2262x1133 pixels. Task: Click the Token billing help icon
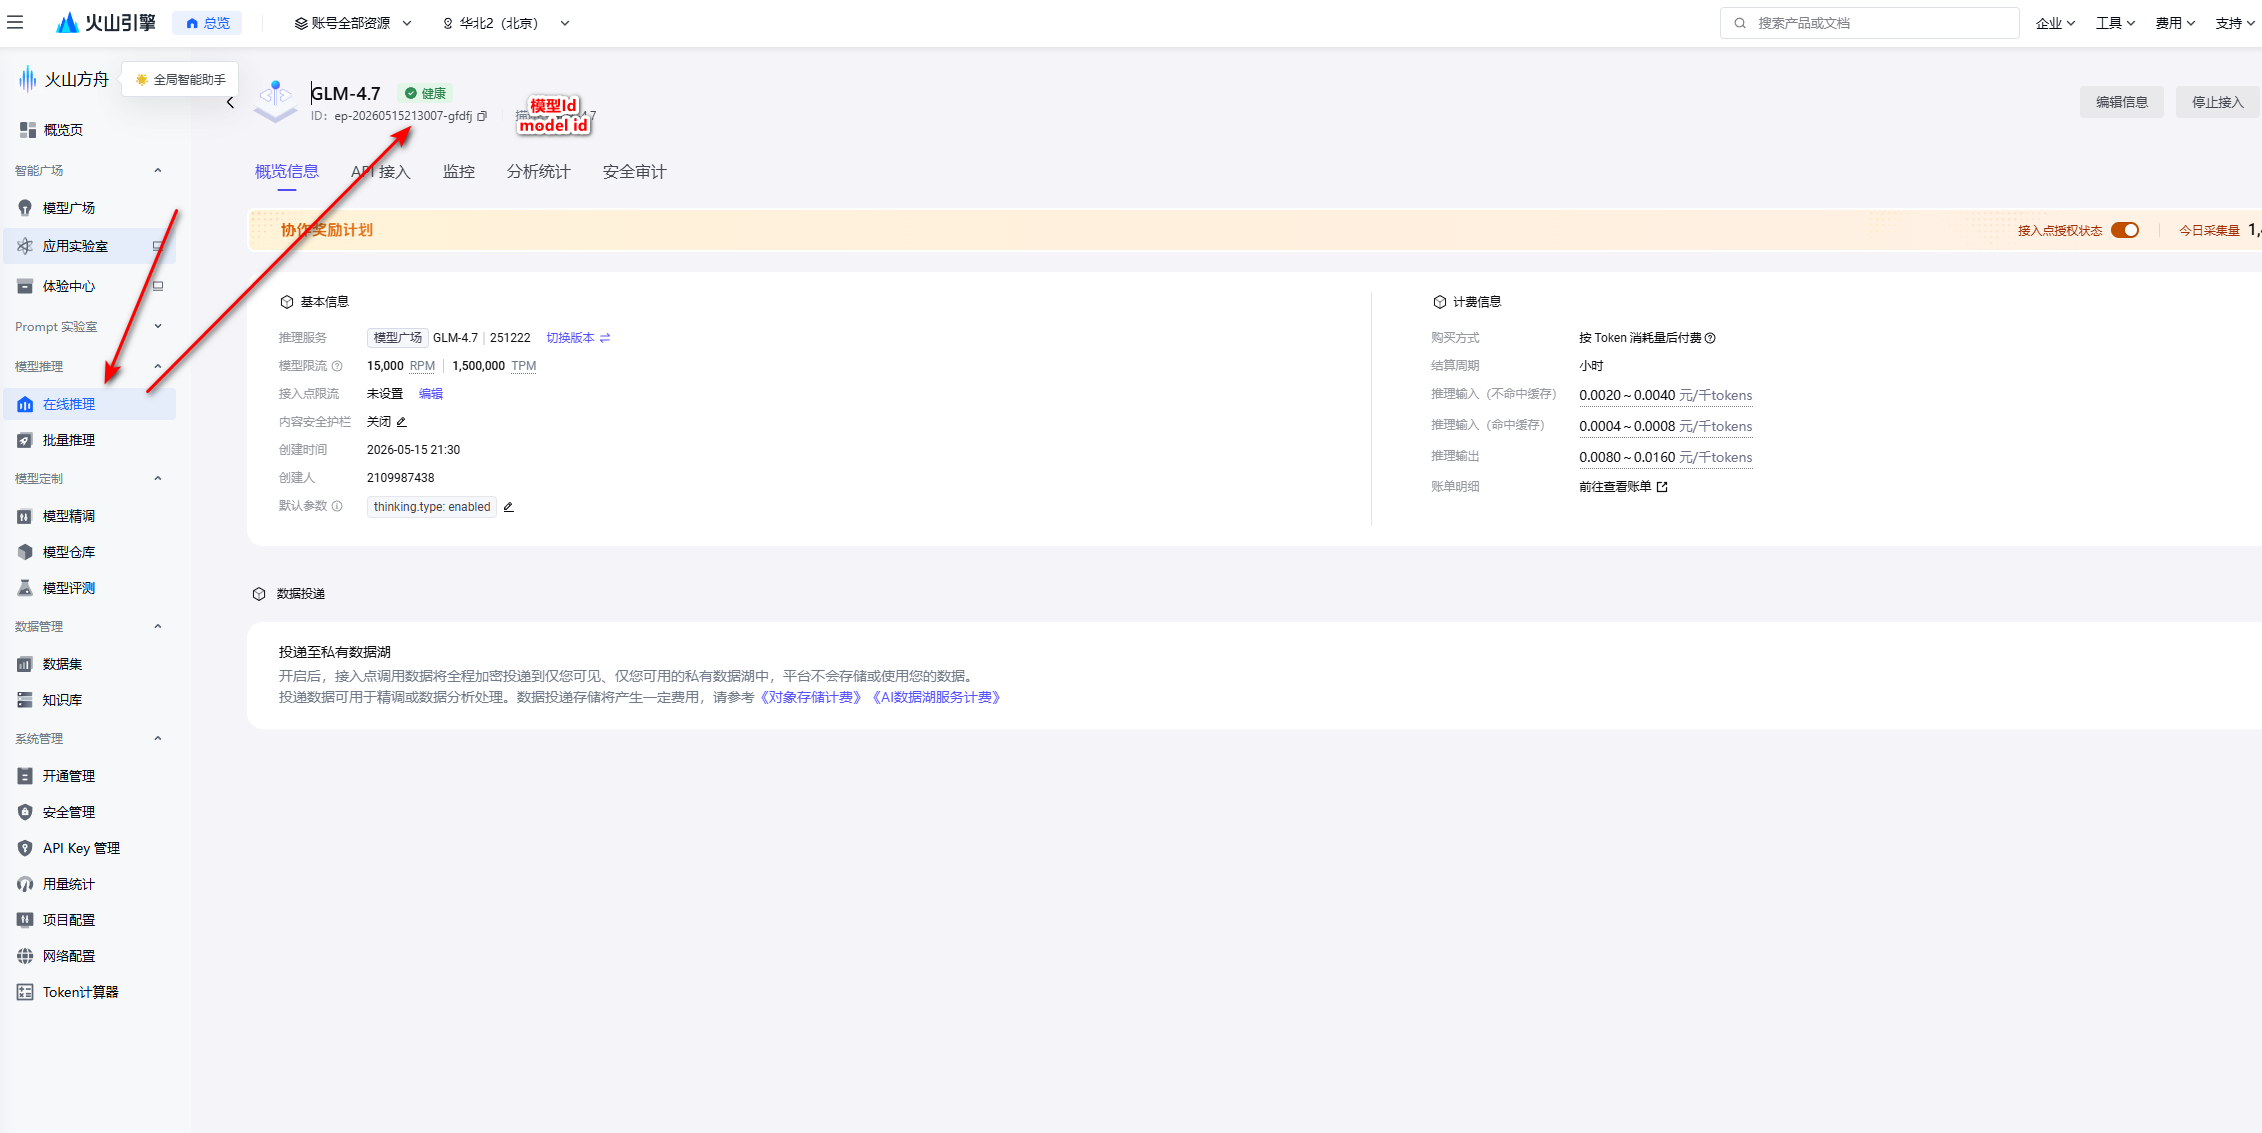[x=1710, y=338]
